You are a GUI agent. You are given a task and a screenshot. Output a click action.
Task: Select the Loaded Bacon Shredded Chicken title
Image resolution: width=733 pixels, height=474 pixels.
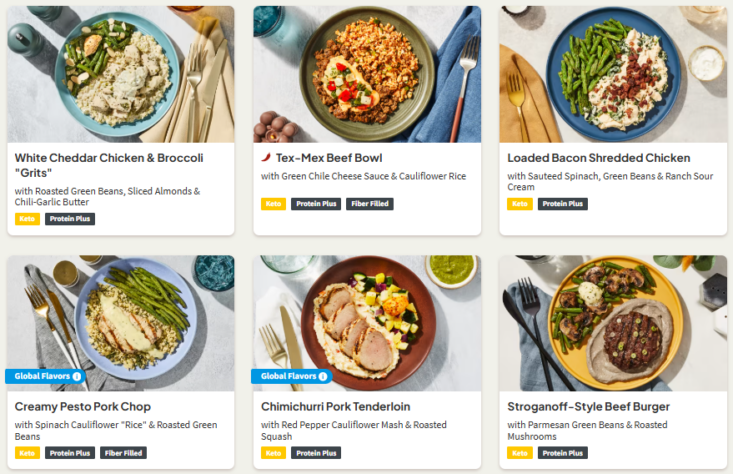[x=598, y=158]
